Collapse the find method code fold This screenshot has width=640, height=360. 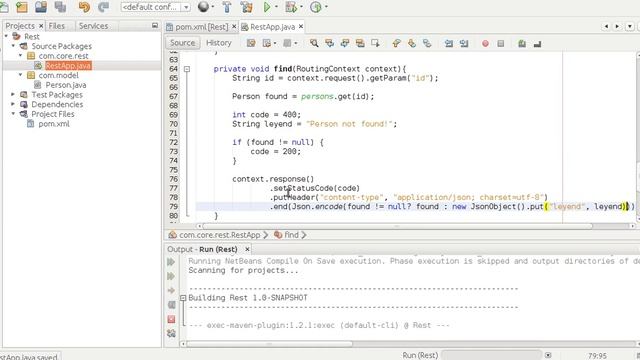[x=187, y=69]
